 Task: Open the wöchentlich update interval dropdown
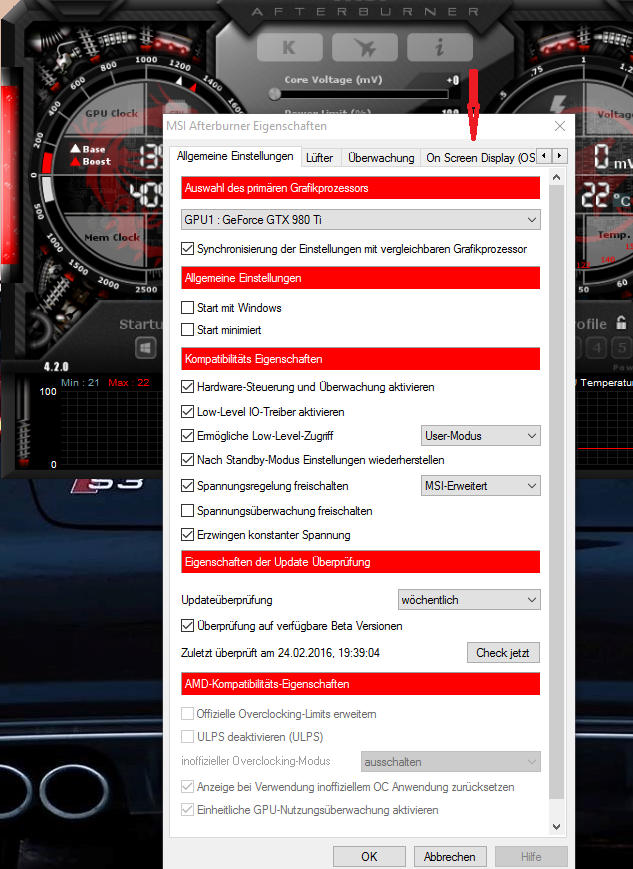(x=469, y=600)
